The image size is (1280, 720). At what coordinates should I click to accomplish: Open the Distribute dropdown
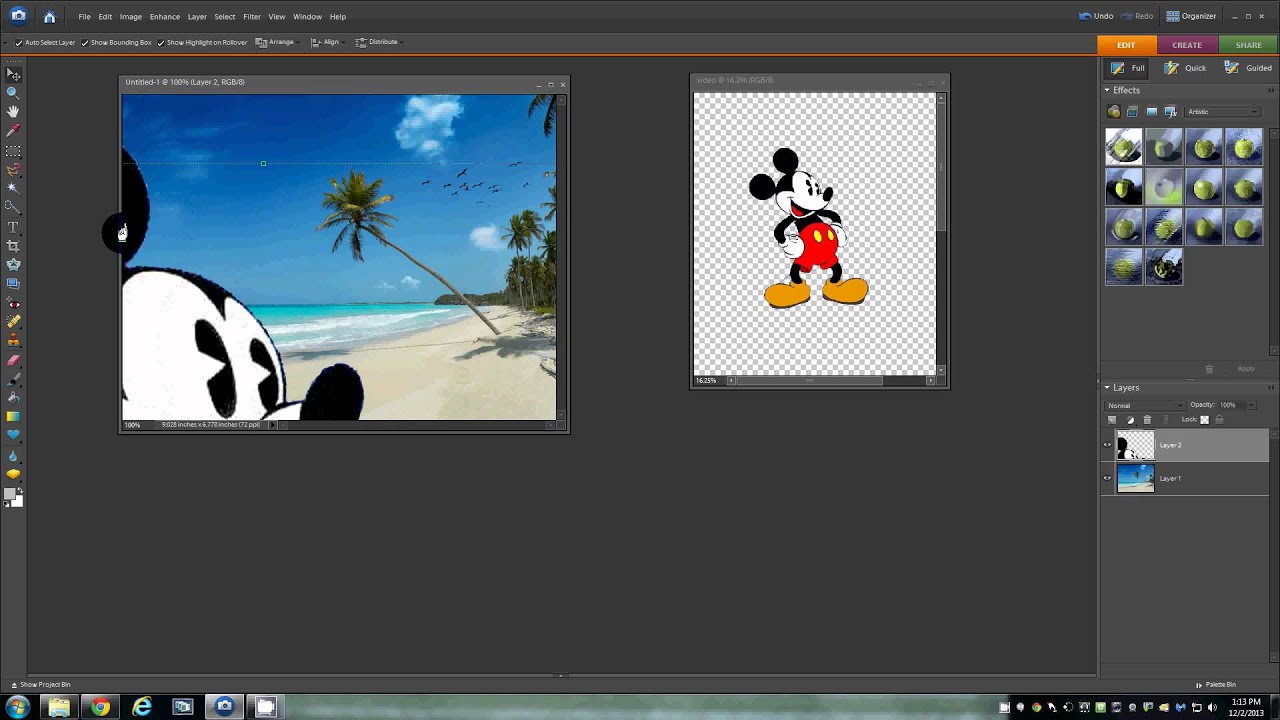[378, 42]
